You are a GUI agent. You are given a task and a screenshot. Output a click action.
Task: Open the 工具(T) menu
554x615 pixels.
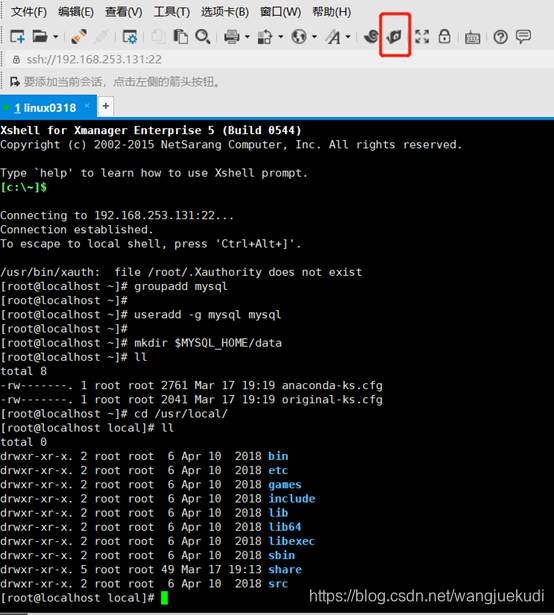click(x=171, y=12)
